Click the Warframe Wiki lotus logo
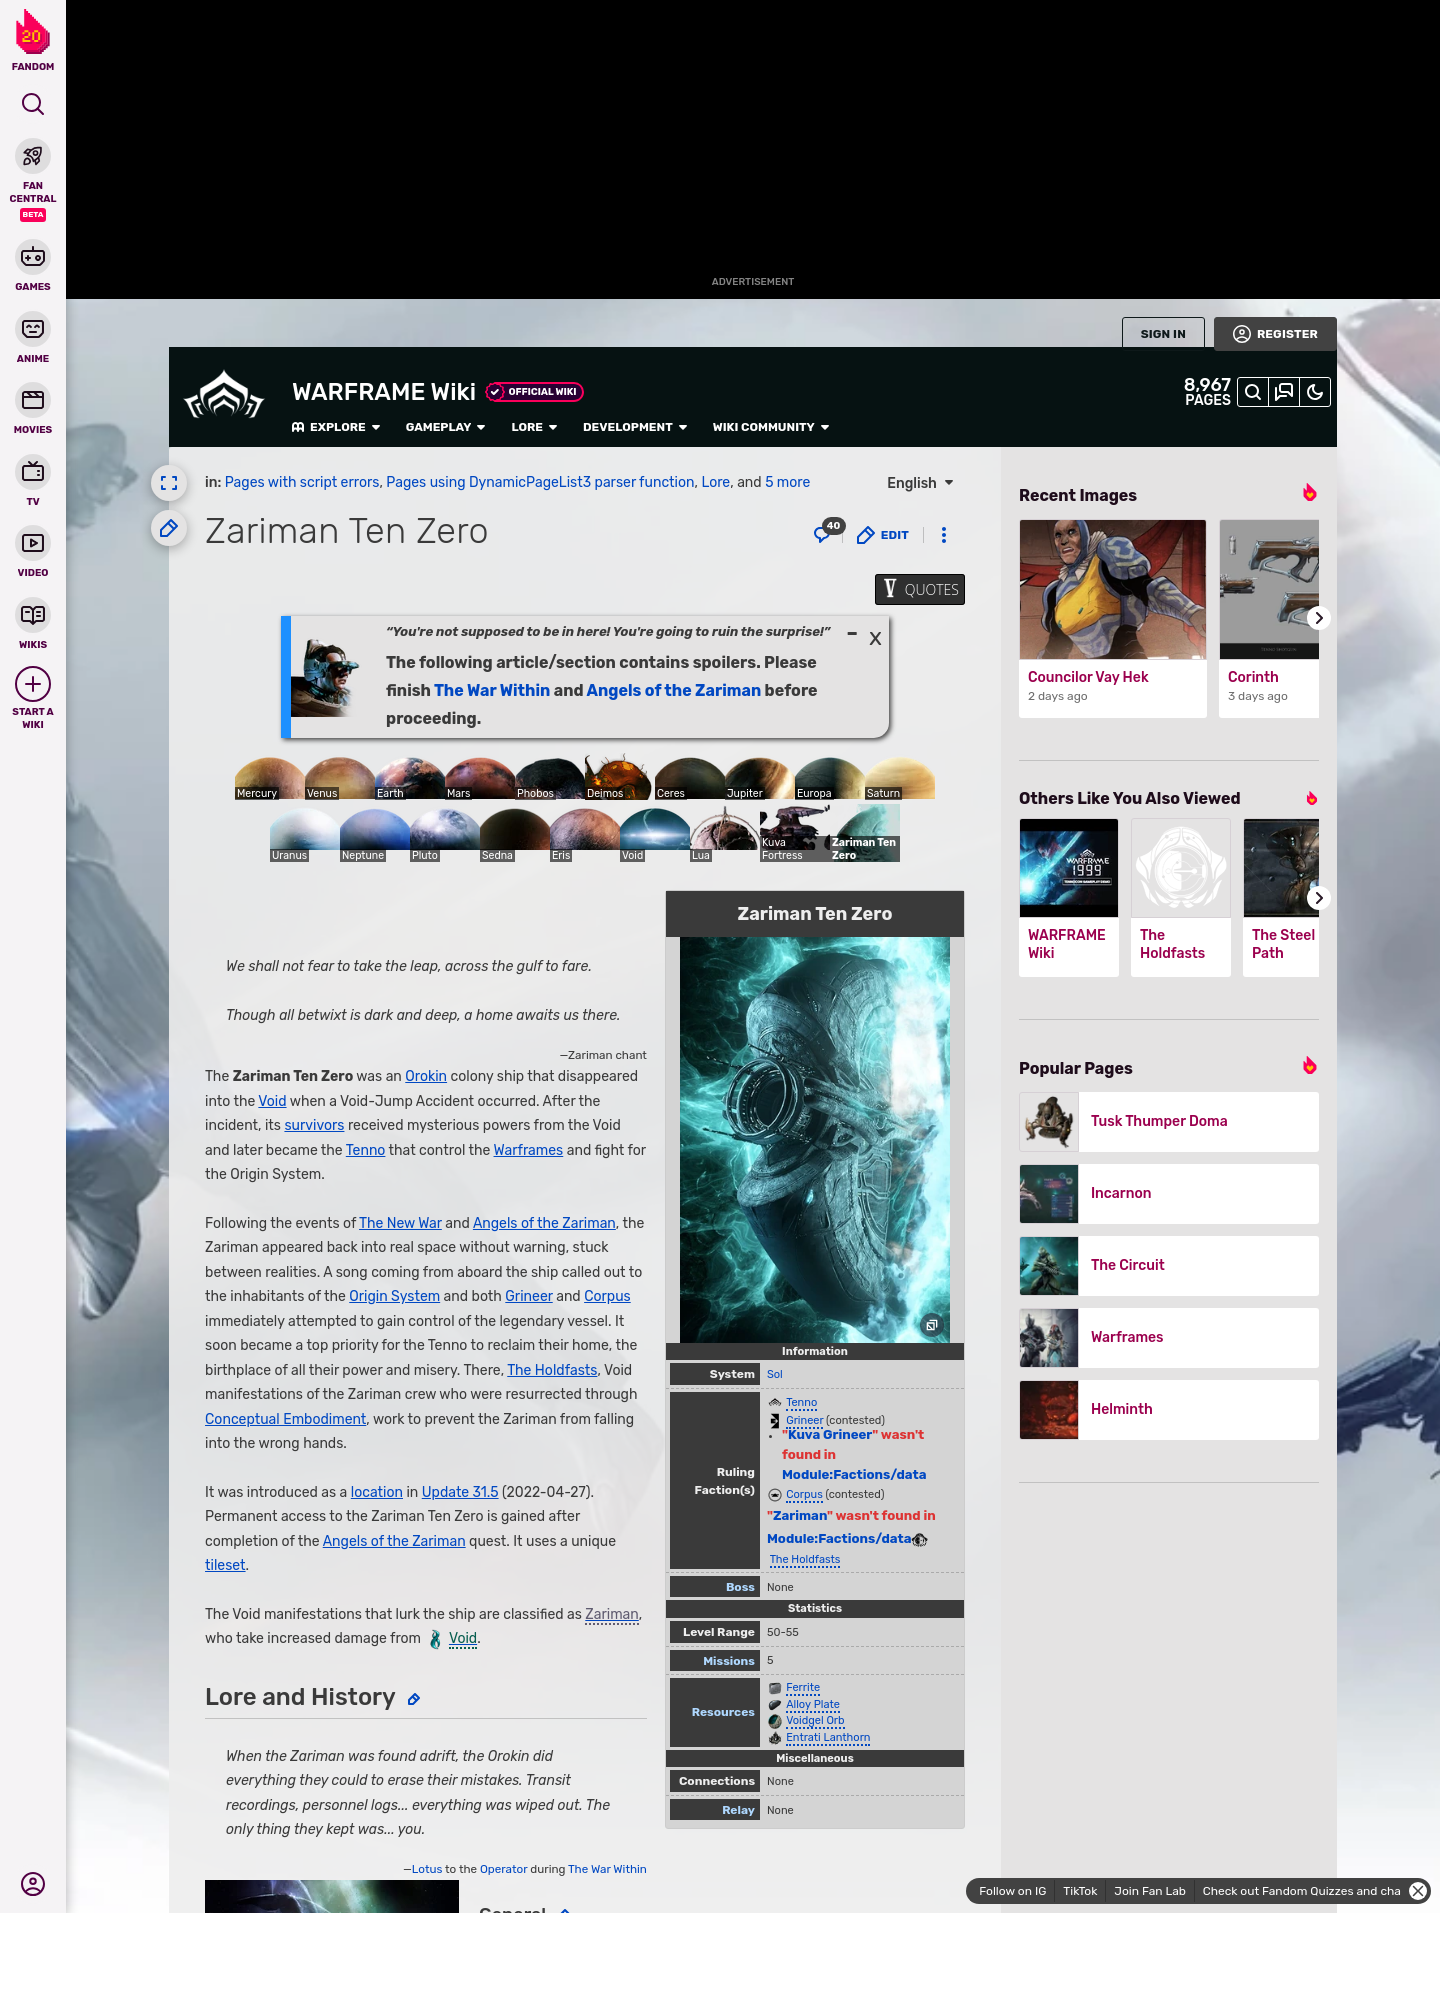The width and height of the screenshot is (1440, 2000). pyautogui.click(x=224, y=395)
